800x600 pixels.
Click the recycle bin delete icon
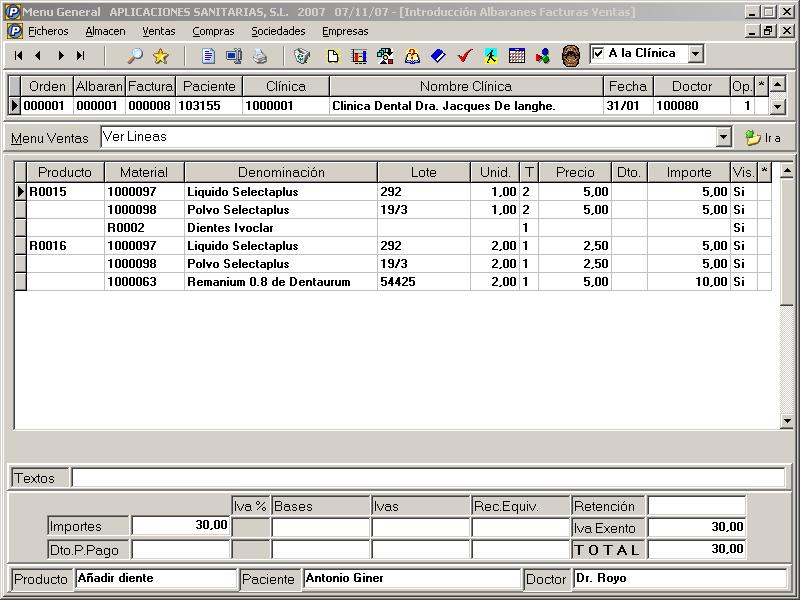click(302, 56)
